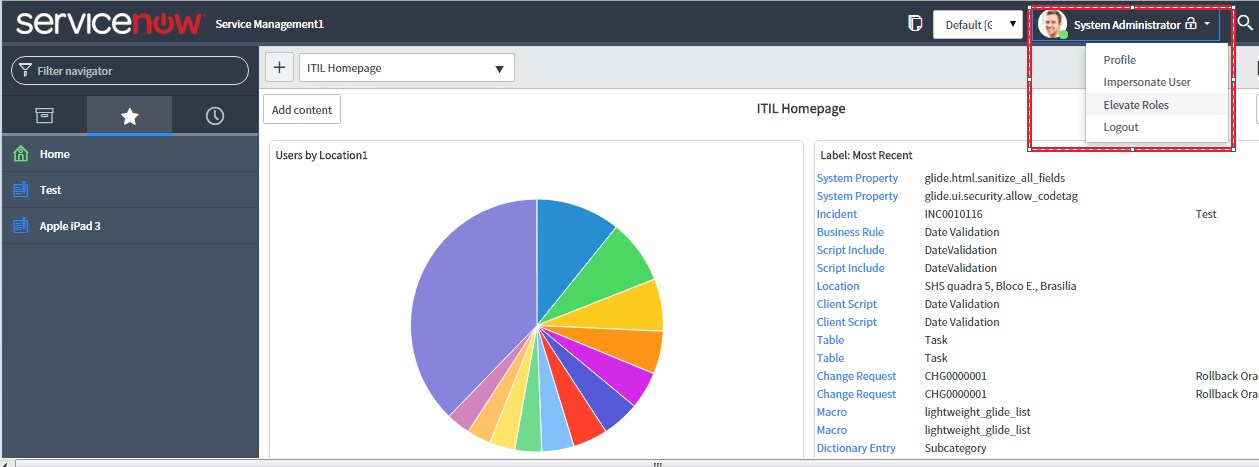Switch to All Applications tab
This screenshot has width=1259, height=467.
(44, 115)
